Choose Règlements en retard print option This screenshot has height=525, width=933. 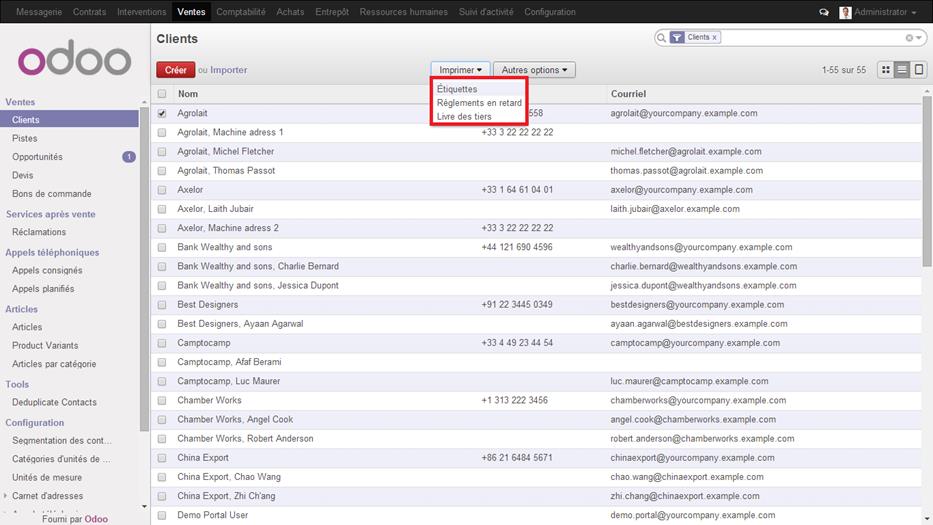point(479,102)
